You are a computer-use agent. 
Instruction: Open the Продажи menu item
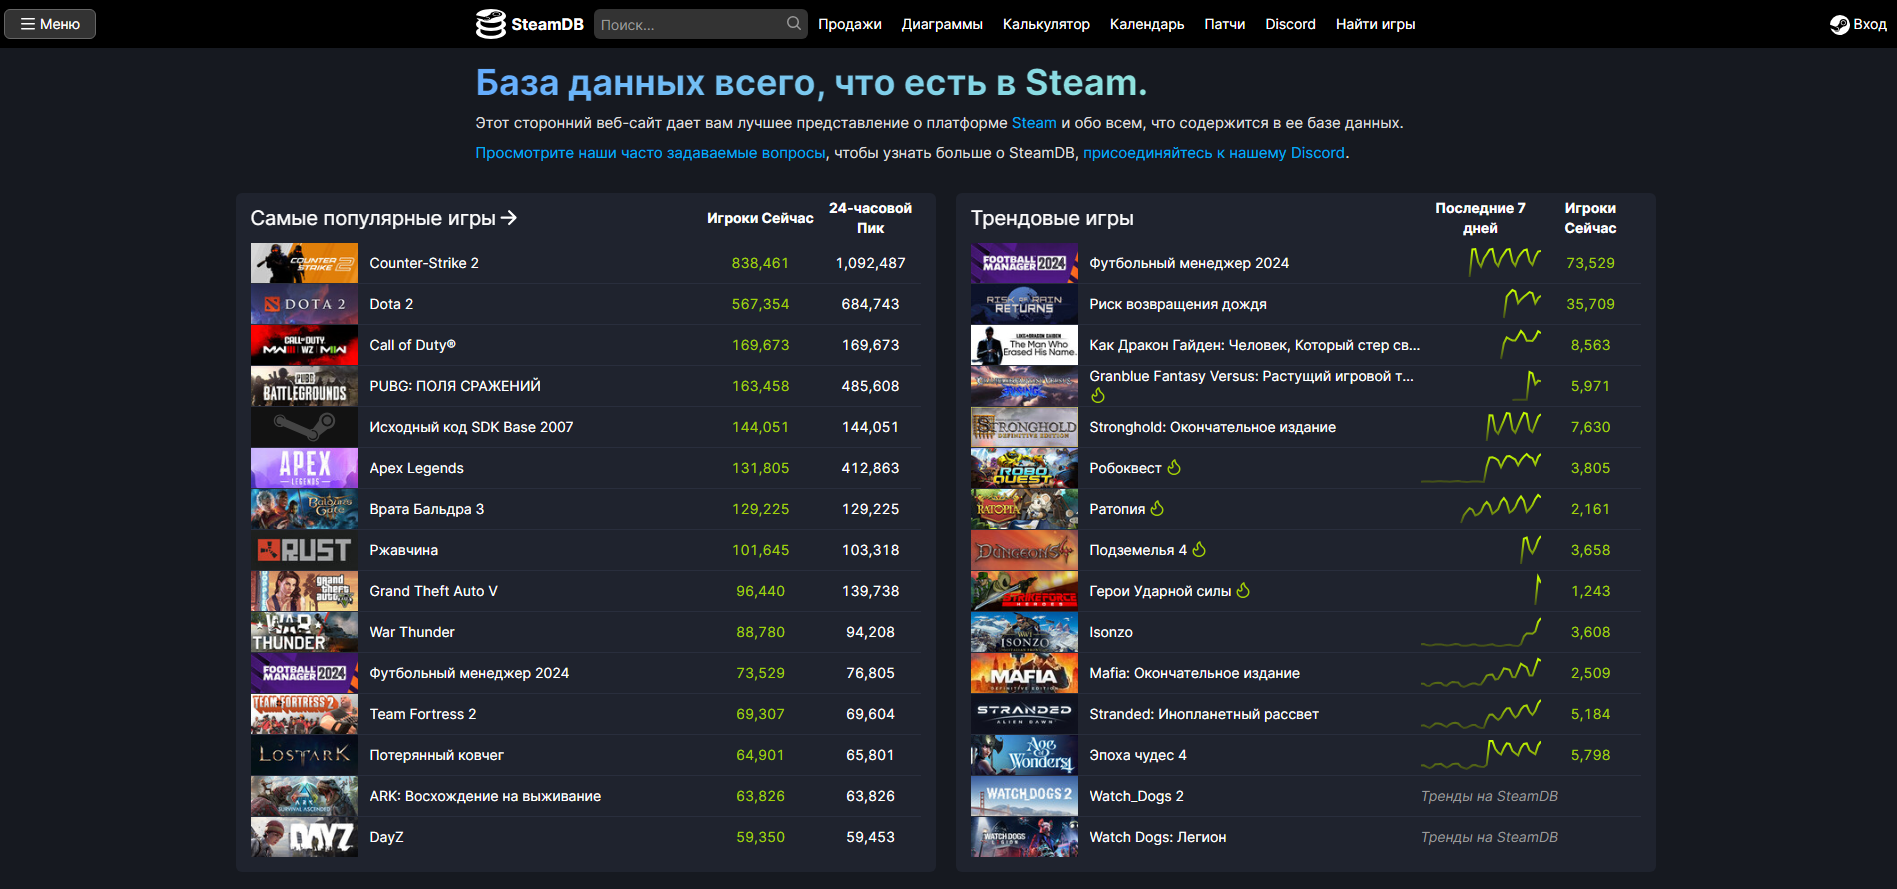pyautogui.click(x=849, y=24)
